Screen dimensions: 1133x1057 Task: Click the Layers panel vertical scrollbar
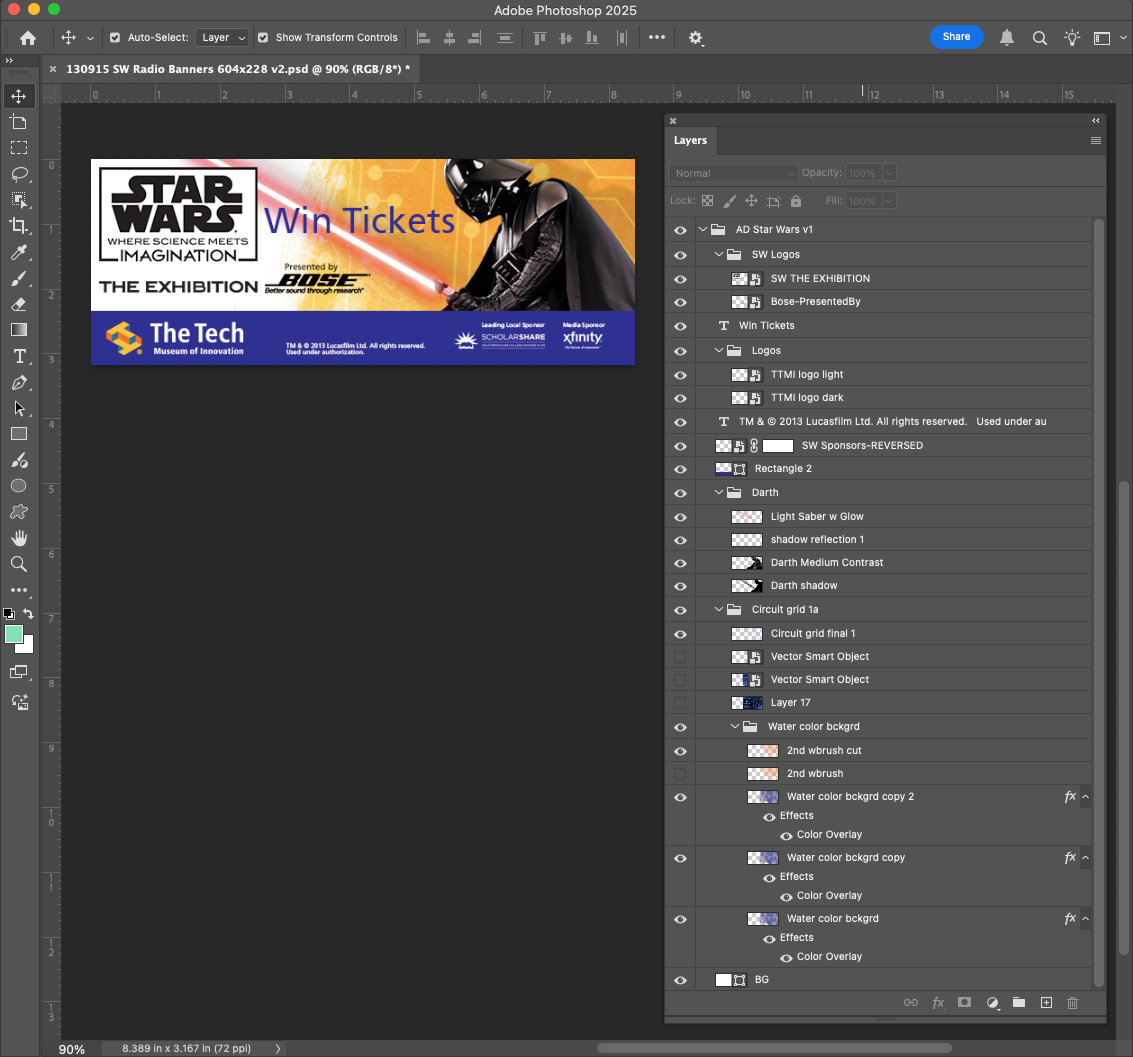(x=1098, y=602)
